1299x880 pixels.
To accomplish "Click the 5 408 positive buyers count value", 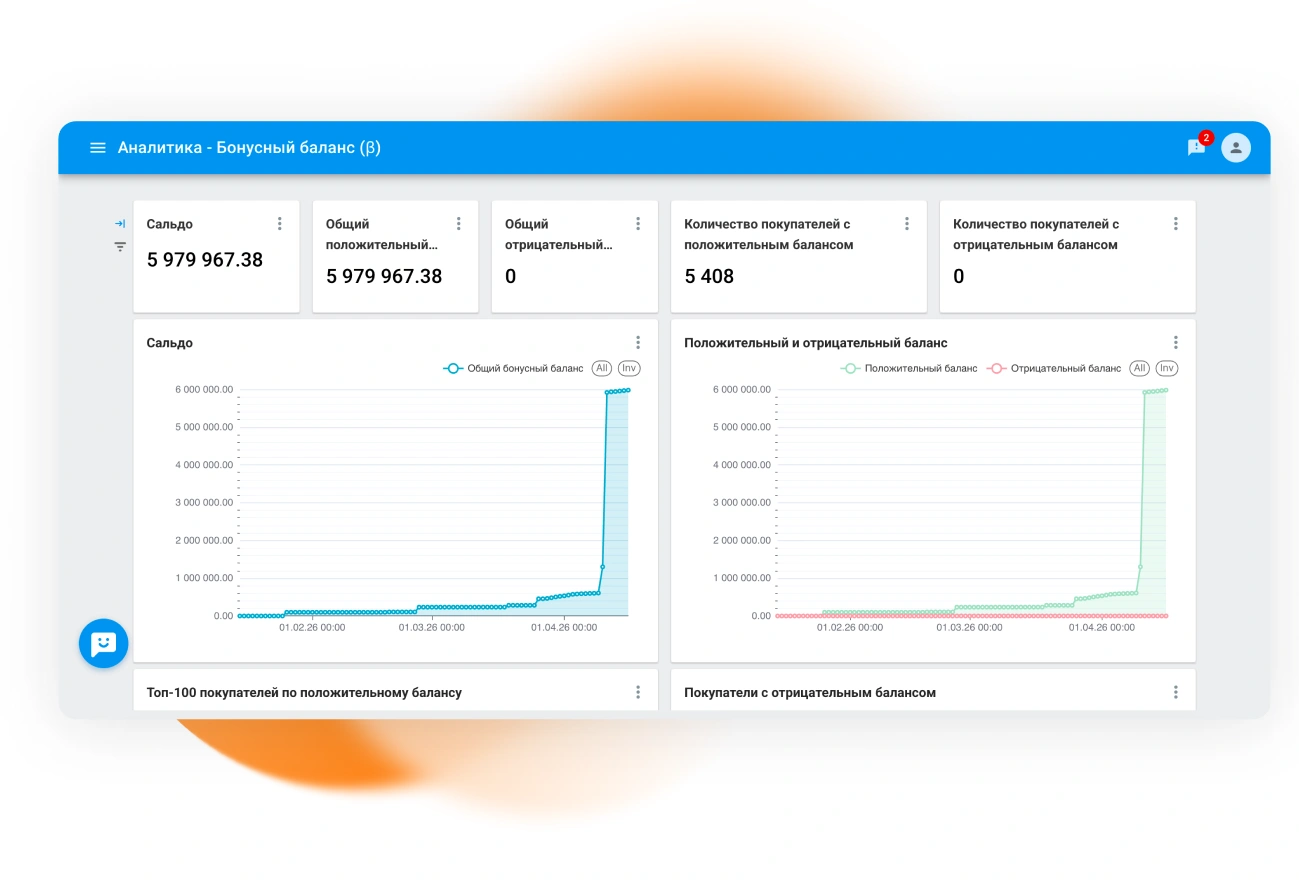I will coord(709,277).
